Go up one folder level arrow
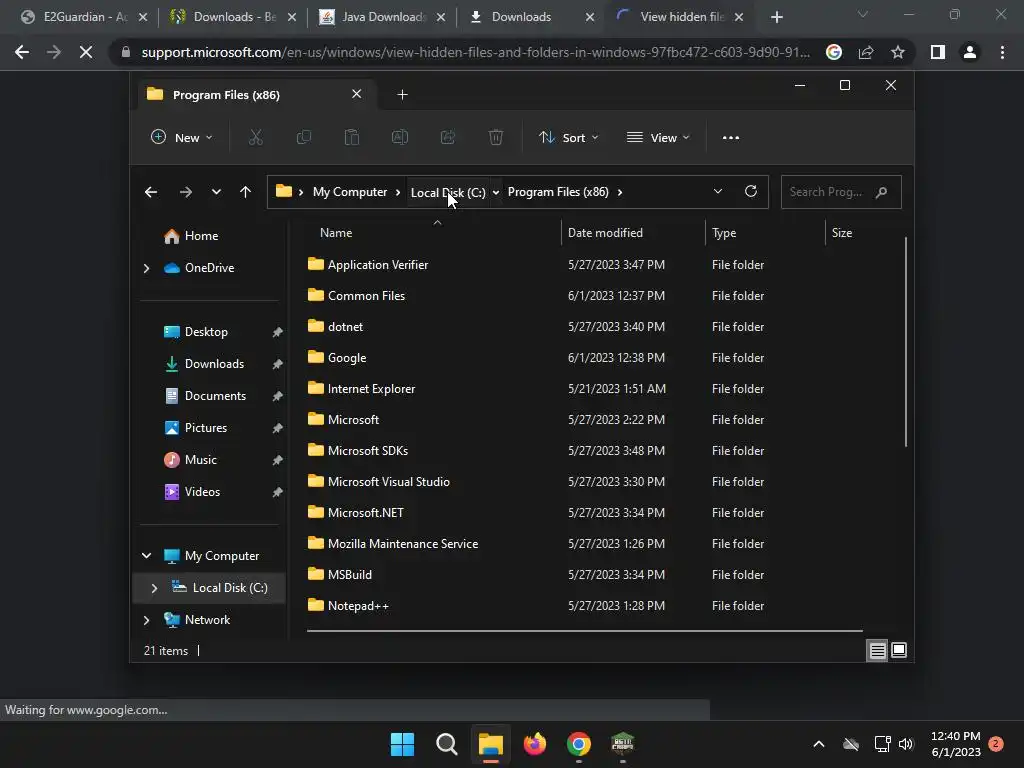1024x768 pixels. (246, 192)
